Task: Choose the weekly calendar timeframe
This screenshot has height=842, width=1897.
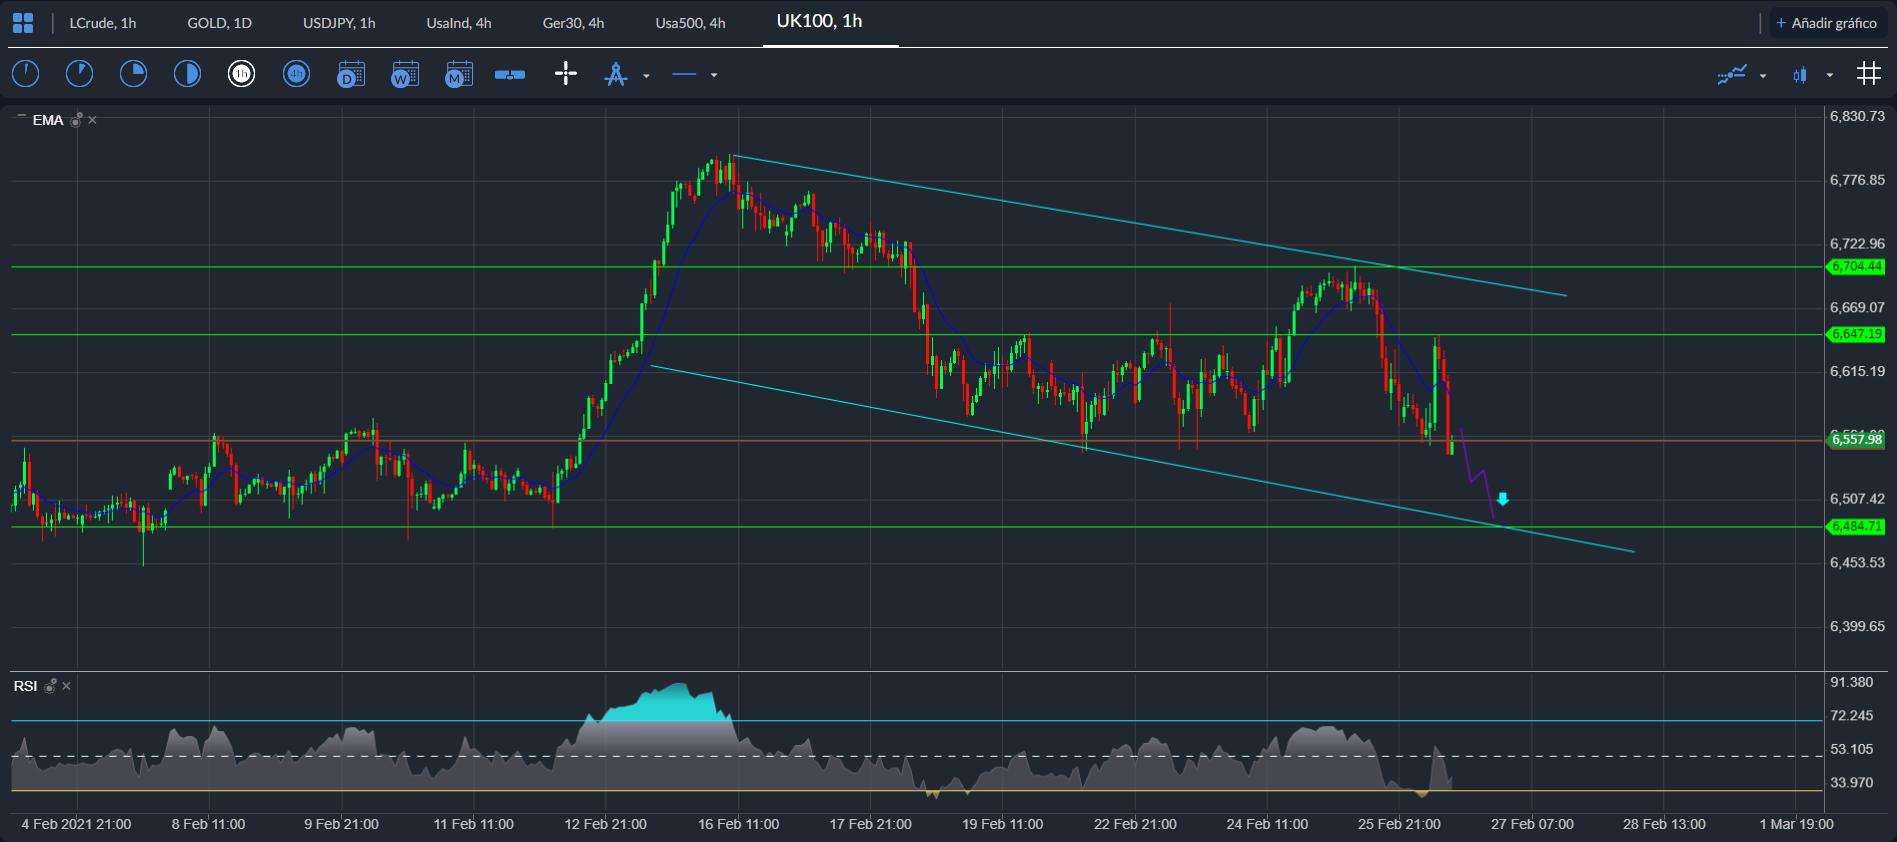Action: click(x=405, y=74)
